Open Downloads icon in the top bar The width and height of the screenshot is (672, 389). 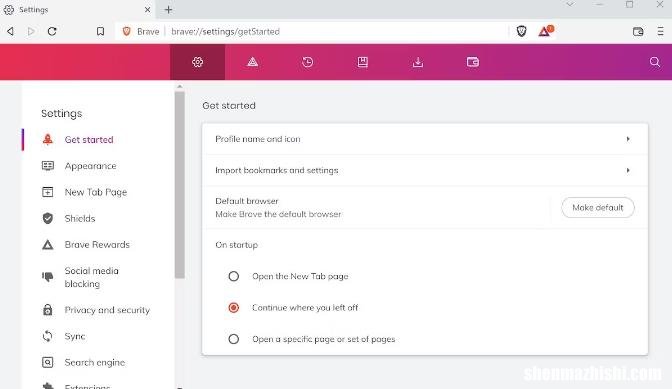pyautogui.click(x=418, y=63)
